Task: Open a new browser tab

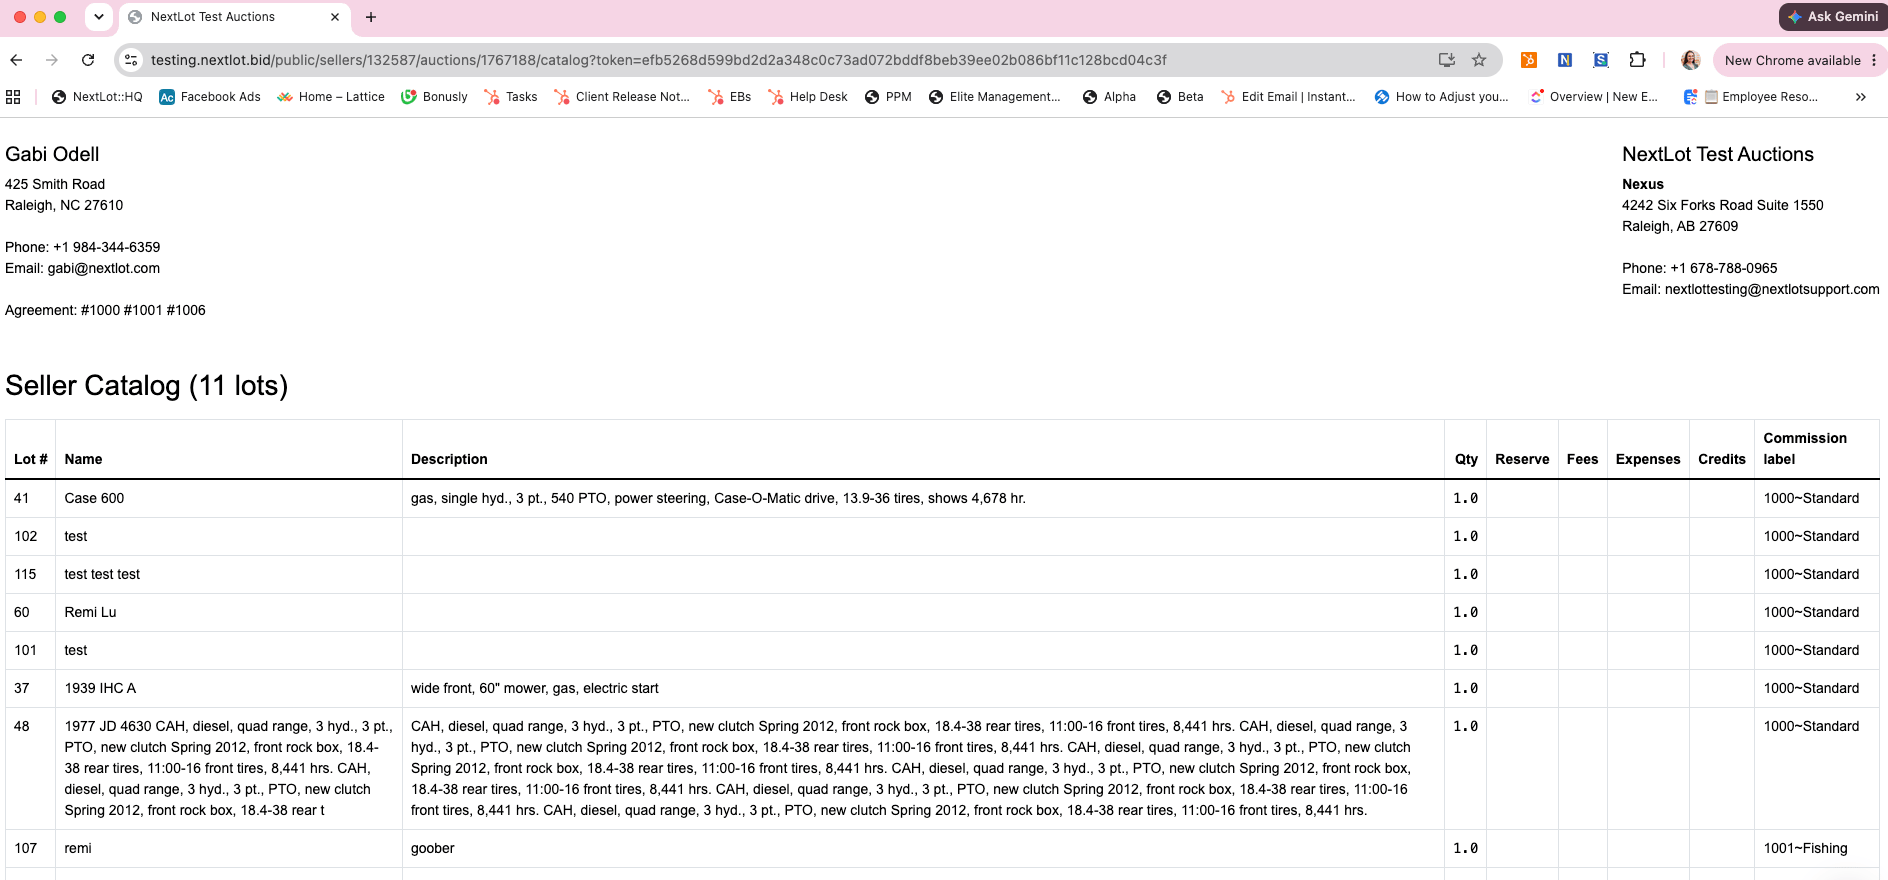Action: point(371,17)
